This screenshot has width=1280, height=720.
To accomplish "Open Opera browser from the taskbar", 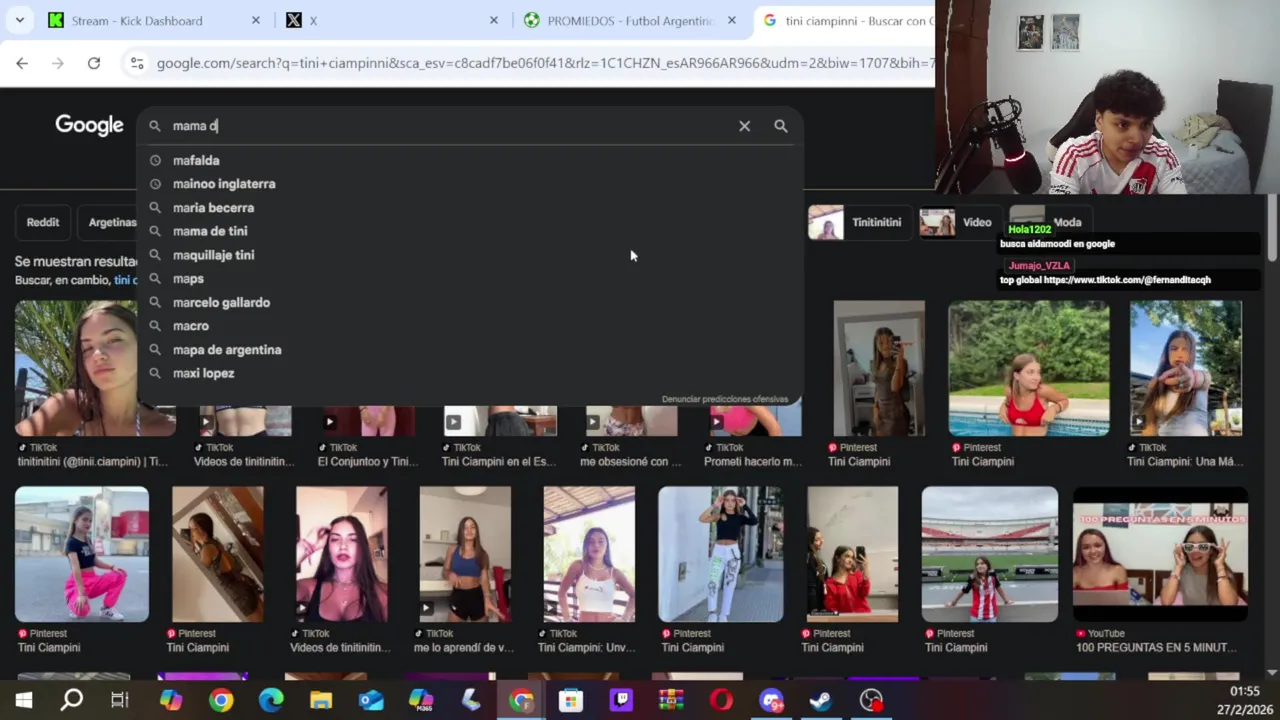I will [721, 701].
